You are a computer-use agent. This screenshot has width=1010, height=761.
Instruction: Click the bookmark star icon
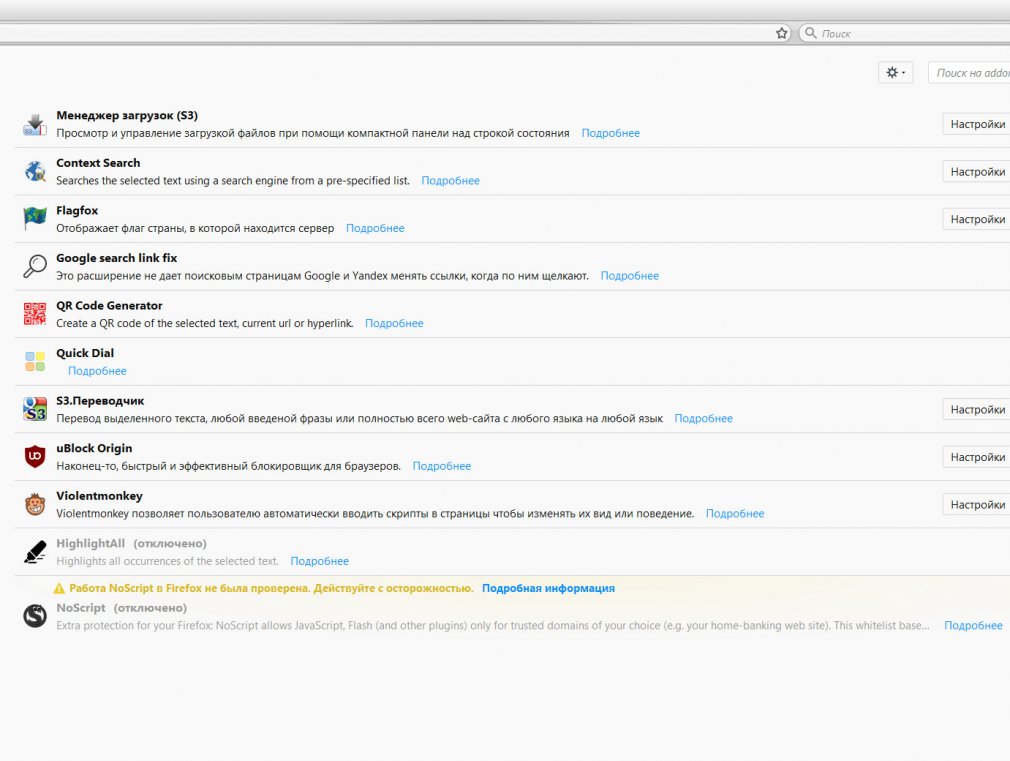(782, 34)
